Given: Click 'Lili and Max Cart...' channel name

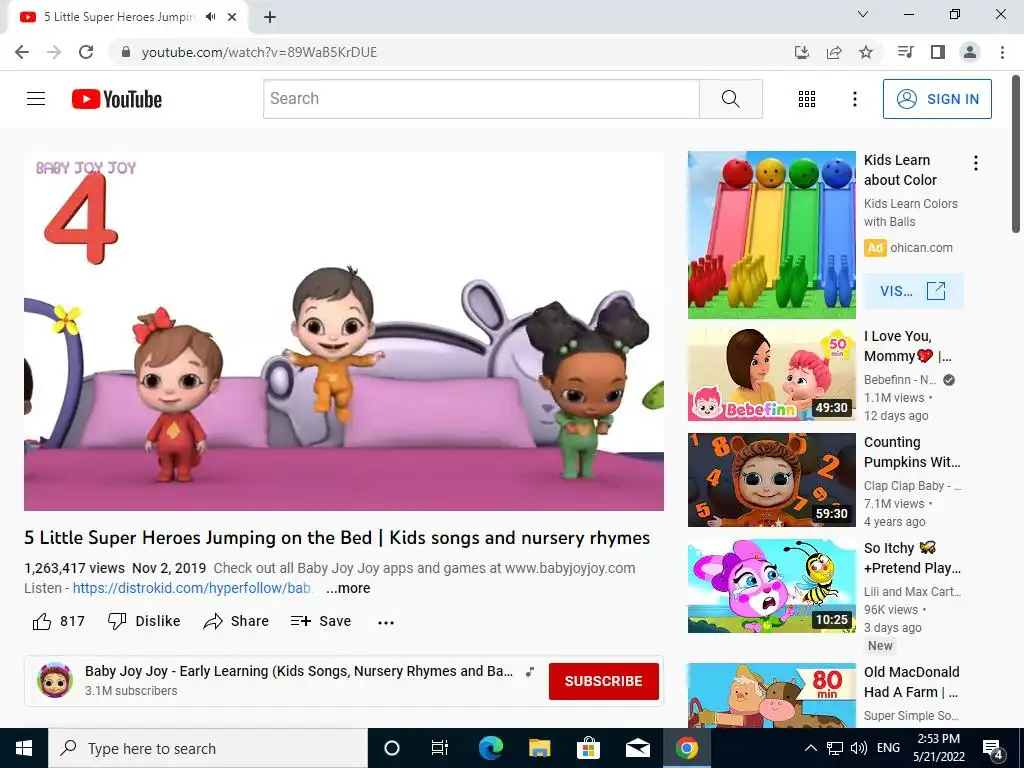Looking at the screenshot, I should pos(912,591).
